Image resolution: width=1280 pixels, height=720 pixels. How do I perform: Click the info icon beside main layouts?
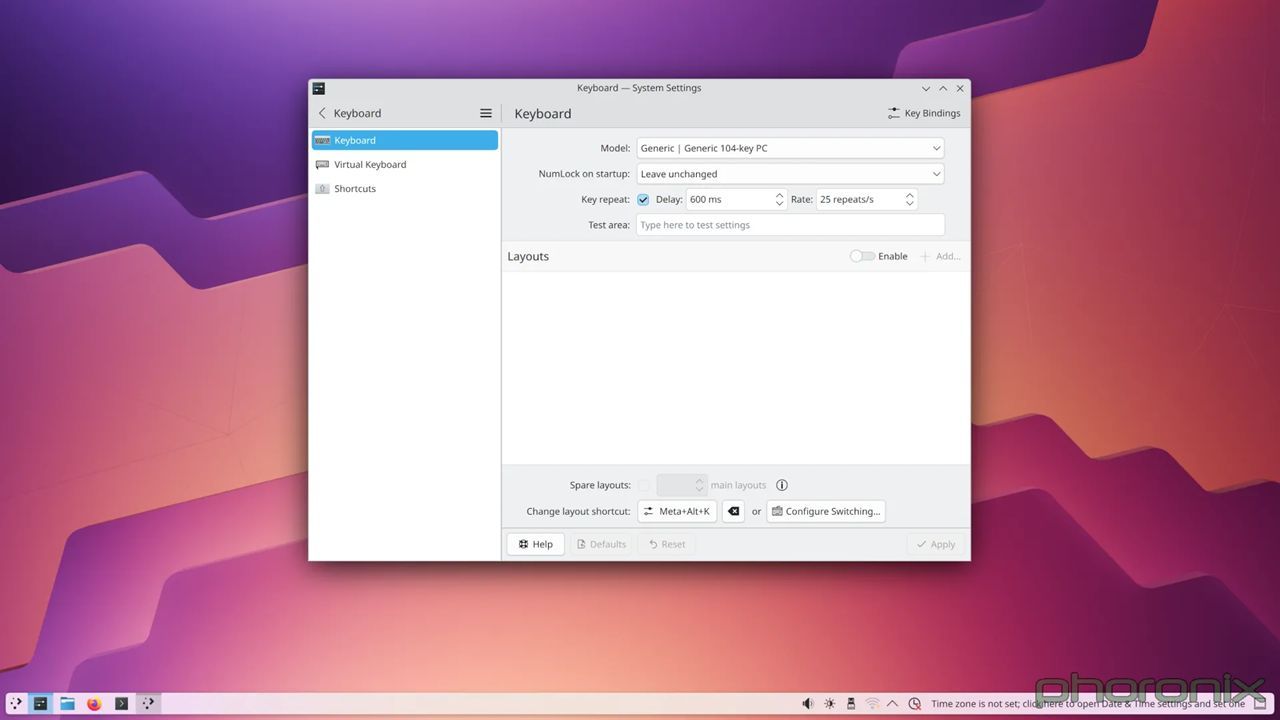click(781, 485)
